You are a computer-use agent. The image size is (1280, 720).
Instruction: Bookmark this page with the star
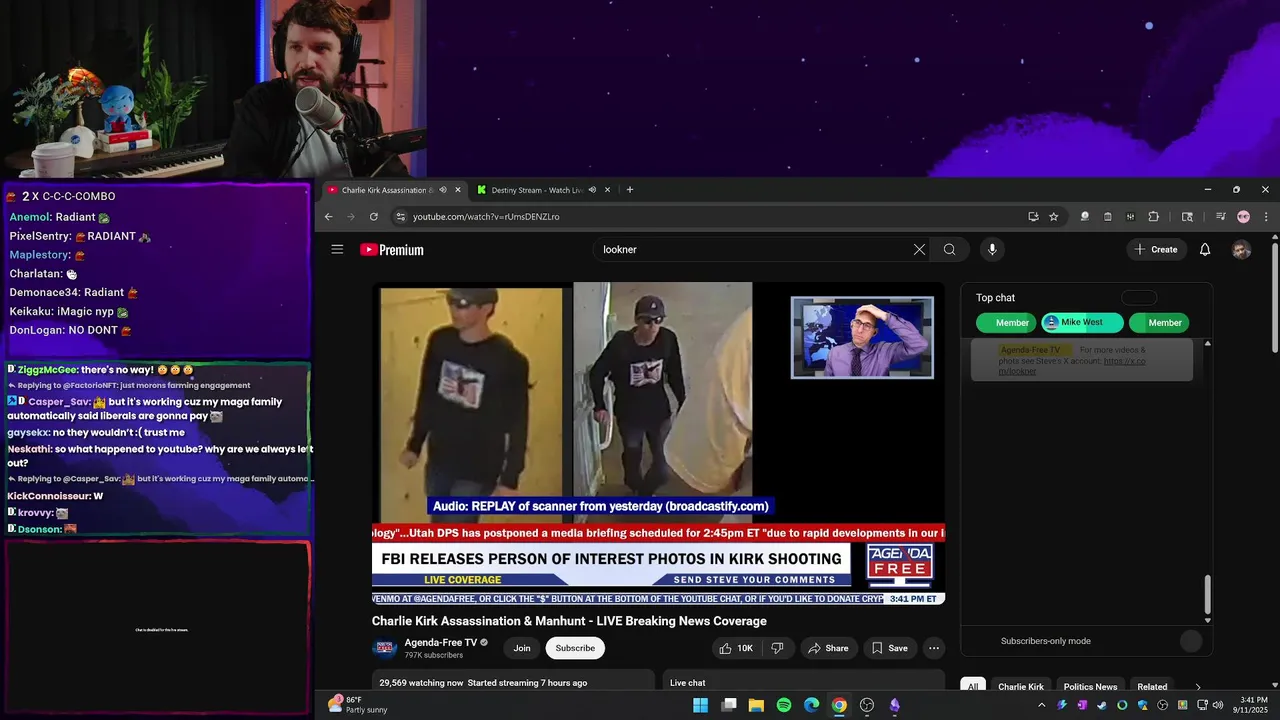[1053, 216]
